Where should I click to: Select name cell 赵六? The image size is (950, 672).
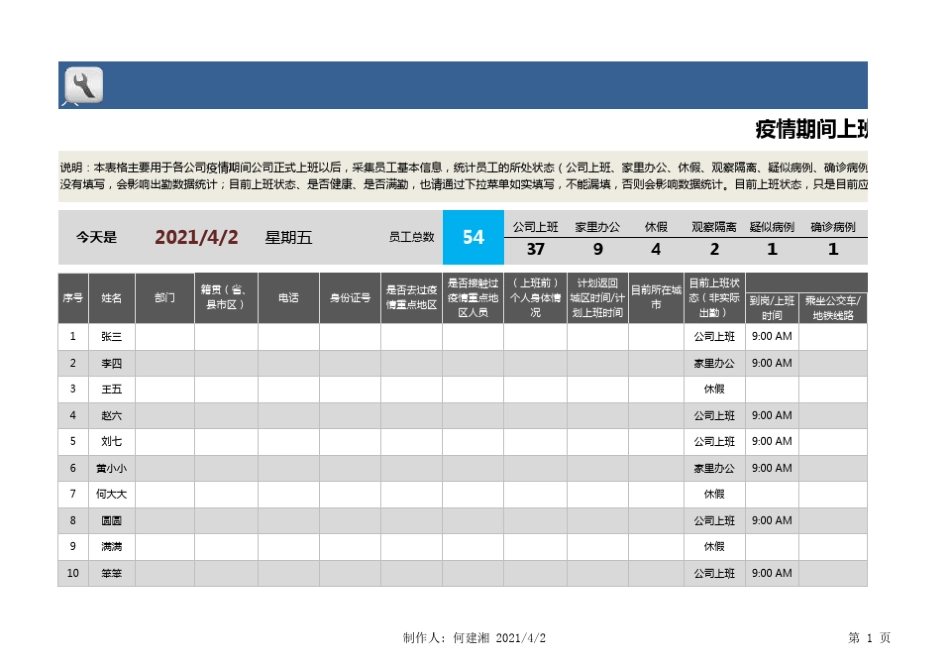111,416
